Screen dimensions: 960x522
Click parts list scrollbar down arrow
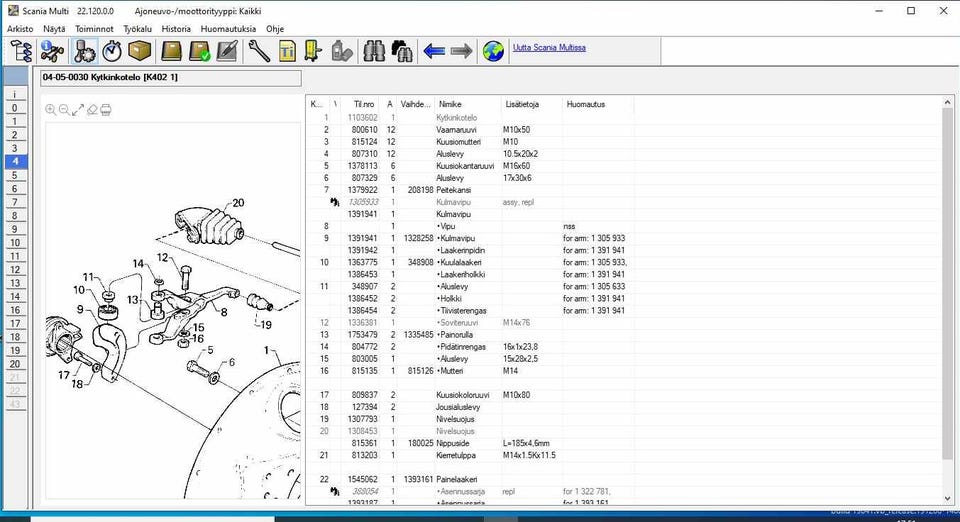[948, 498]
